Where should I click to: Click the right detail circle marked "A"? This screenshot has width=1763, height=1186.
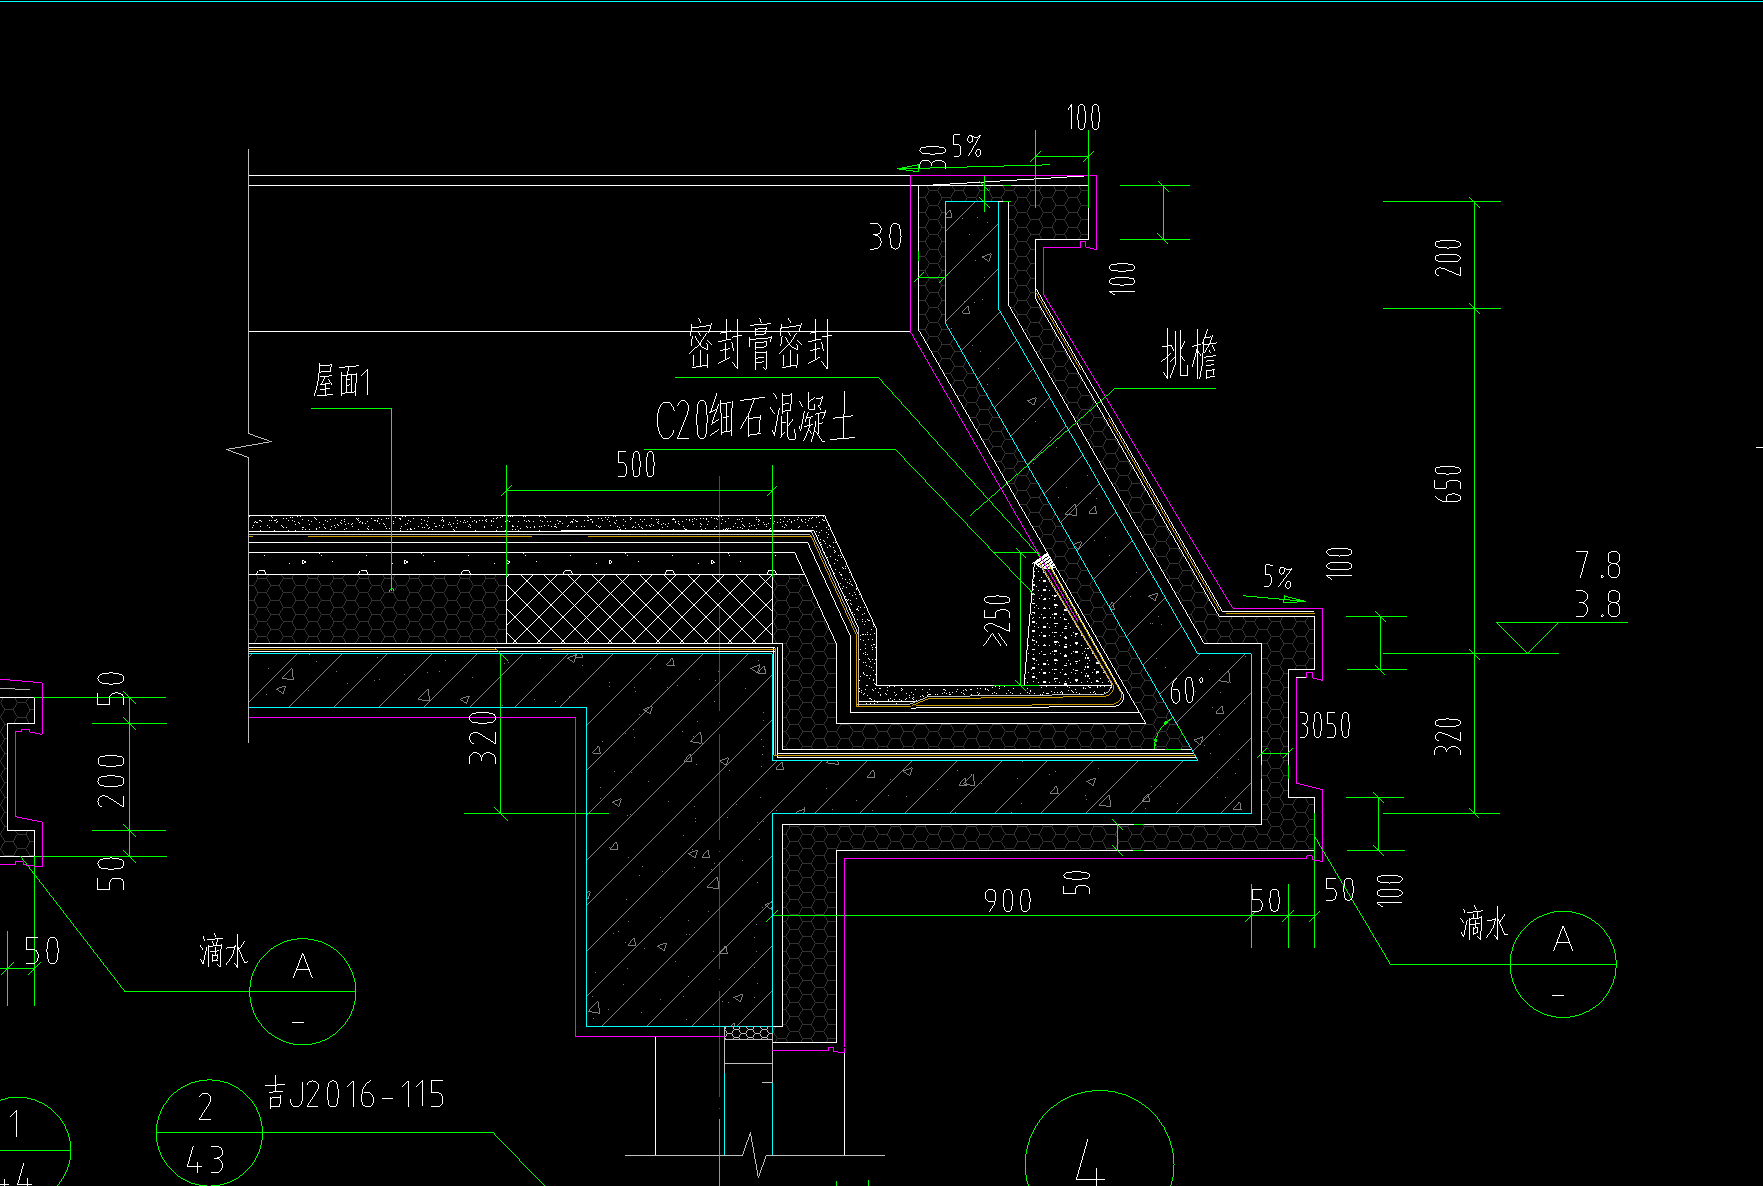coord(1563,964)
